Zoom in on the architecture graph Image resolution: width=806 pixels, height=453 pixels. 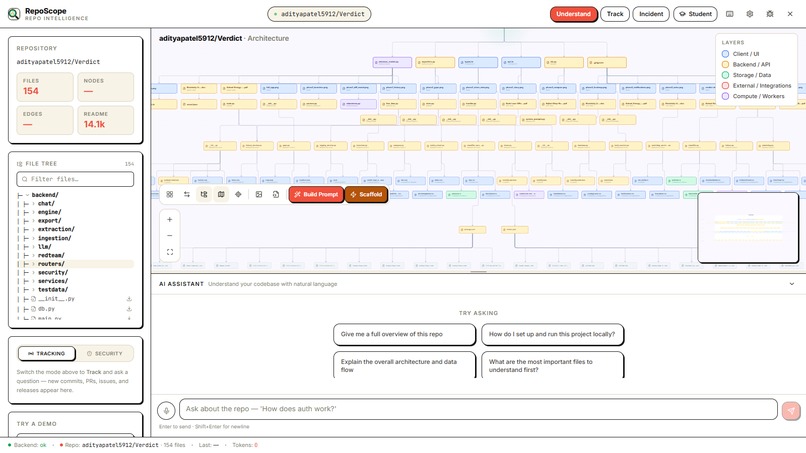coord(170,220)
